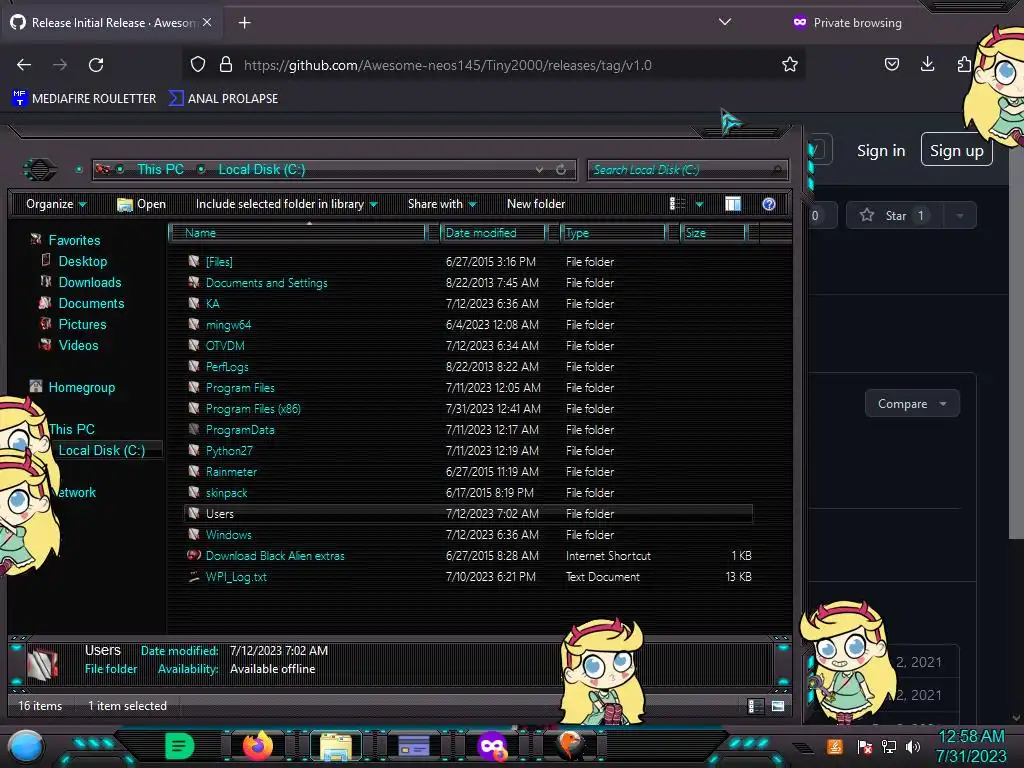Screen dimensions: 1024x768
Task: Open Explorer help question mark icon
Action: pos(769,204)
